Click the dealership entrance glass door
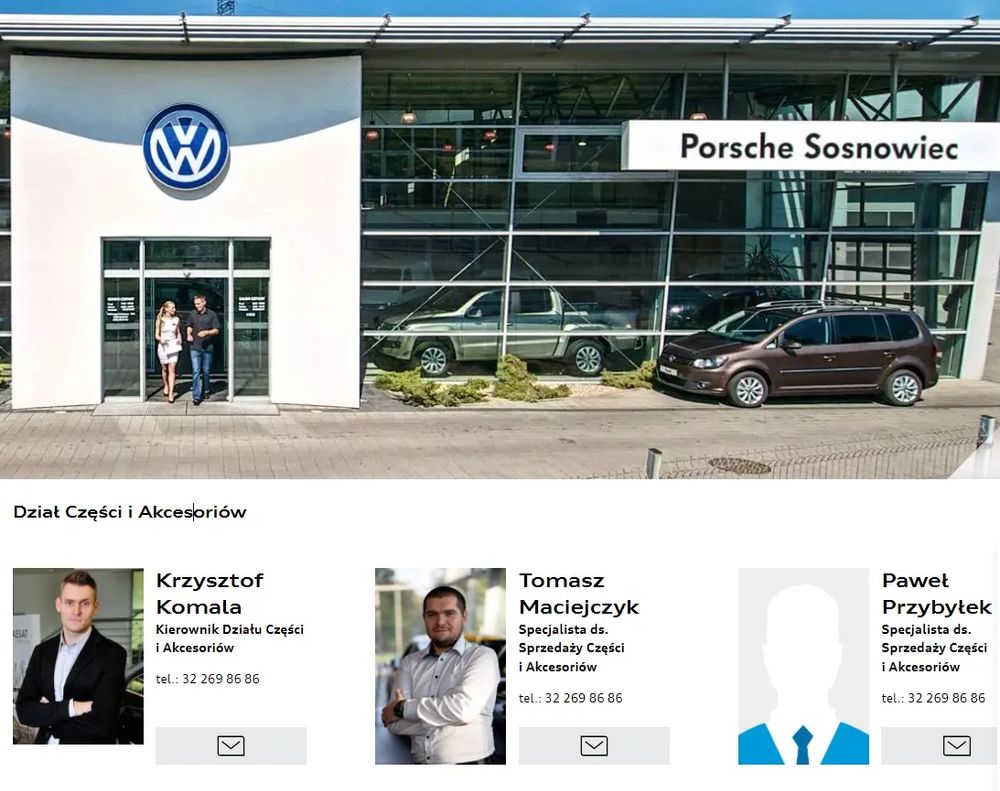This screenshot has width=1000, height=791. click(186, 320)
